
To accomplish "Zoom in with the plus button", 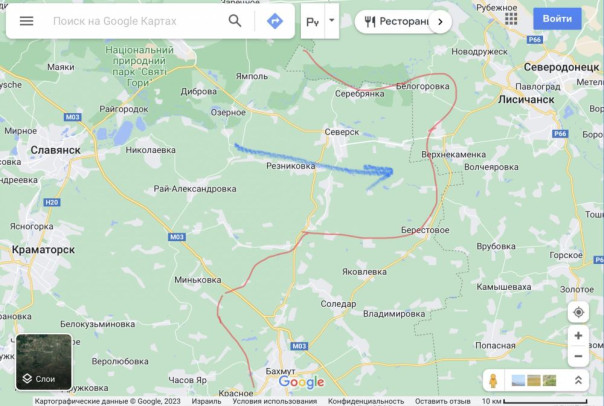I will click(x=578, y=336).
